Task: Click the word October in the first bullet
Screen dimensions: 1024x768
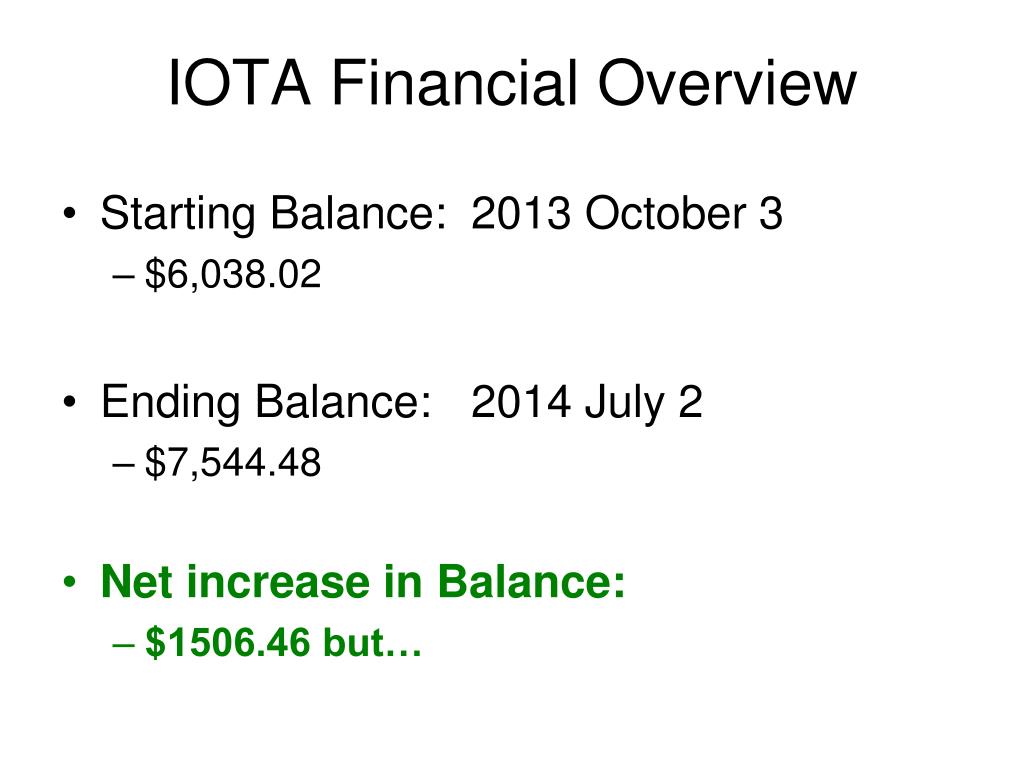Action: (x=665, y=214)
